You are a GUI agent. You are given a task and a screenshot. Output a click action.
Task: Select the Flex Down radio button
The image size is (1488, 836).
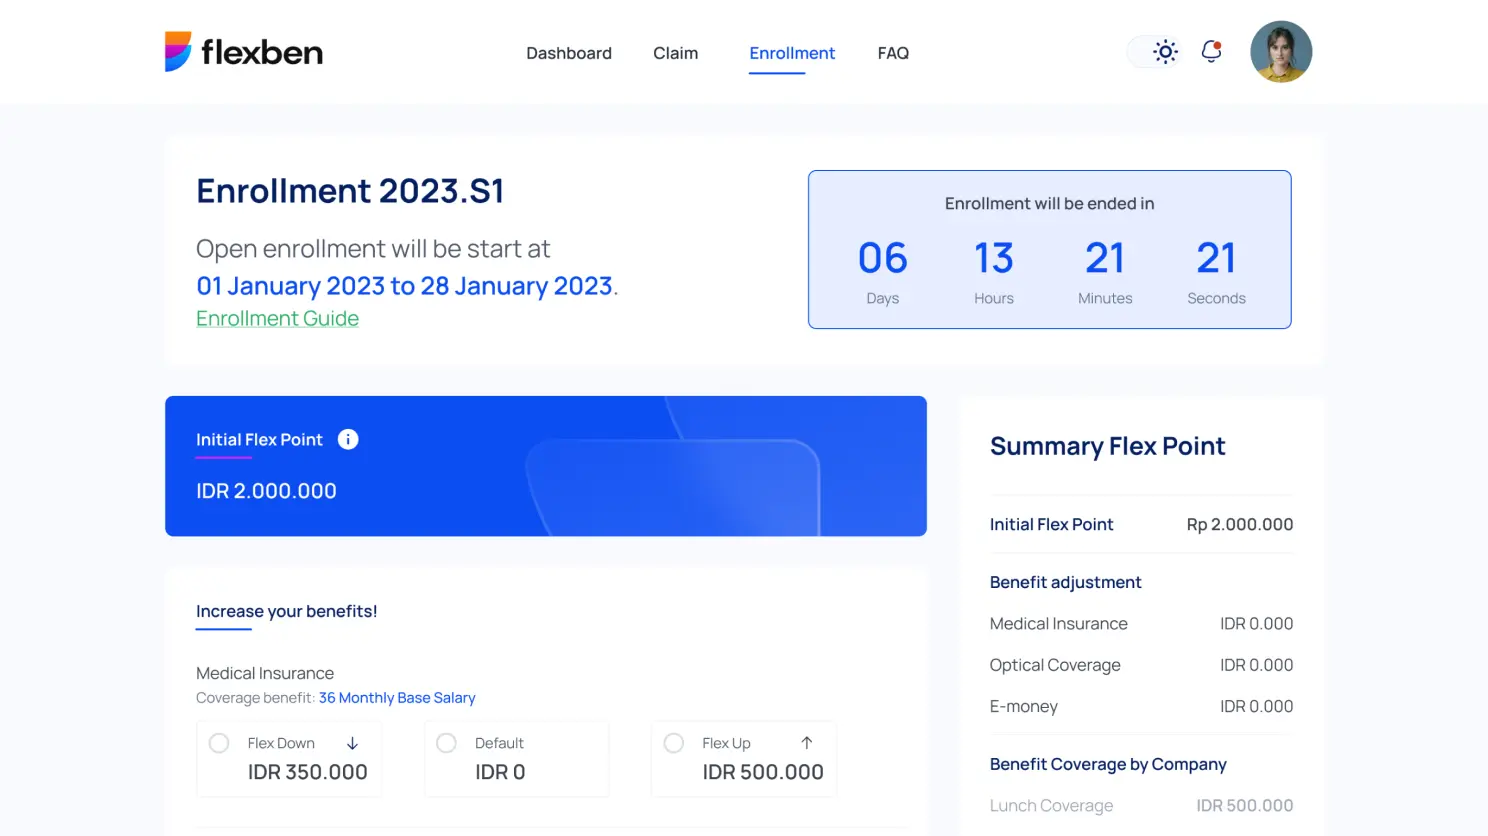219,743
